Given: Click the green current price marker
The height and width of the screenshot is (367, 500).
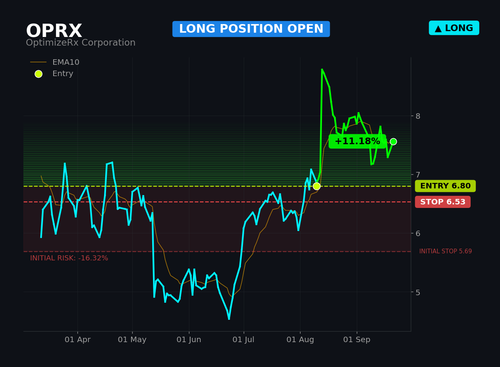Looking at the screenshot, I should tap(393, 142).
